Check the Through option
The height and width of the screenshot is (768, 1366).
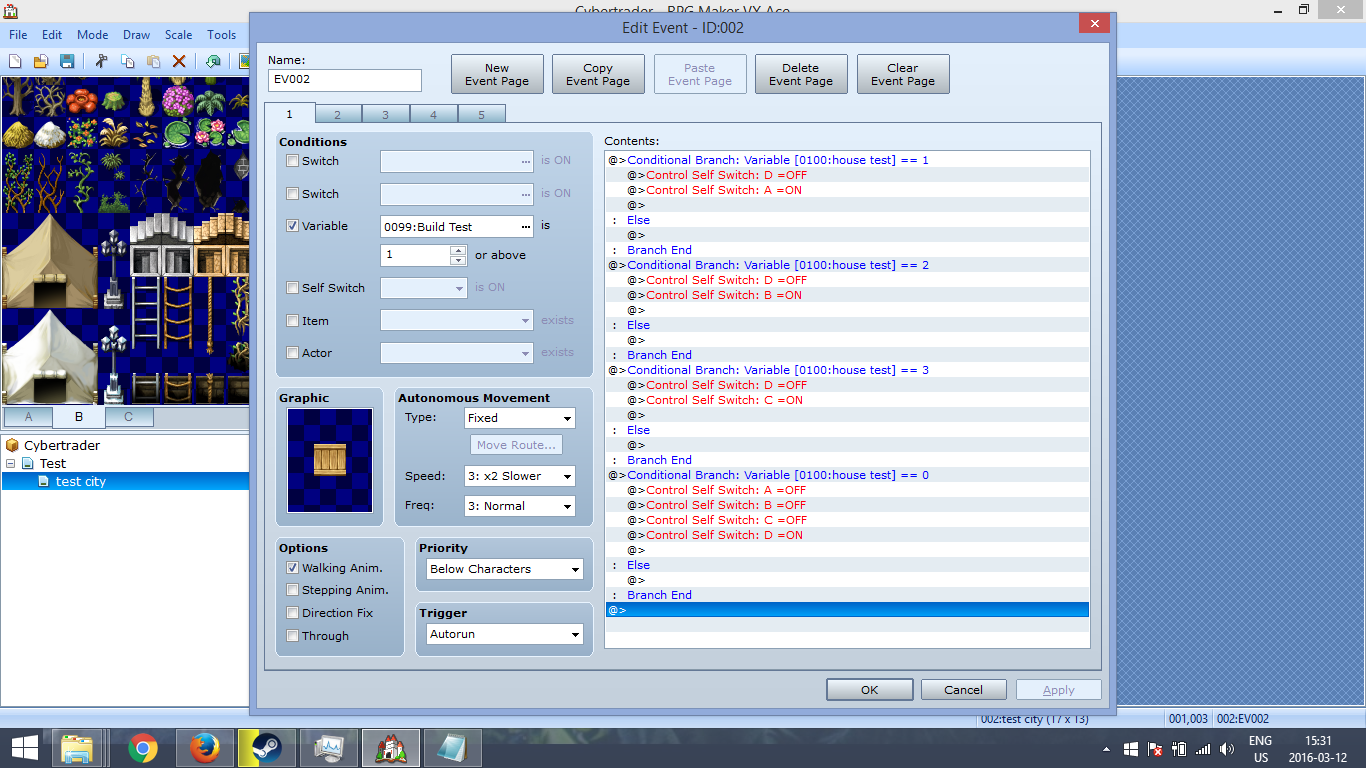point(292,636)
